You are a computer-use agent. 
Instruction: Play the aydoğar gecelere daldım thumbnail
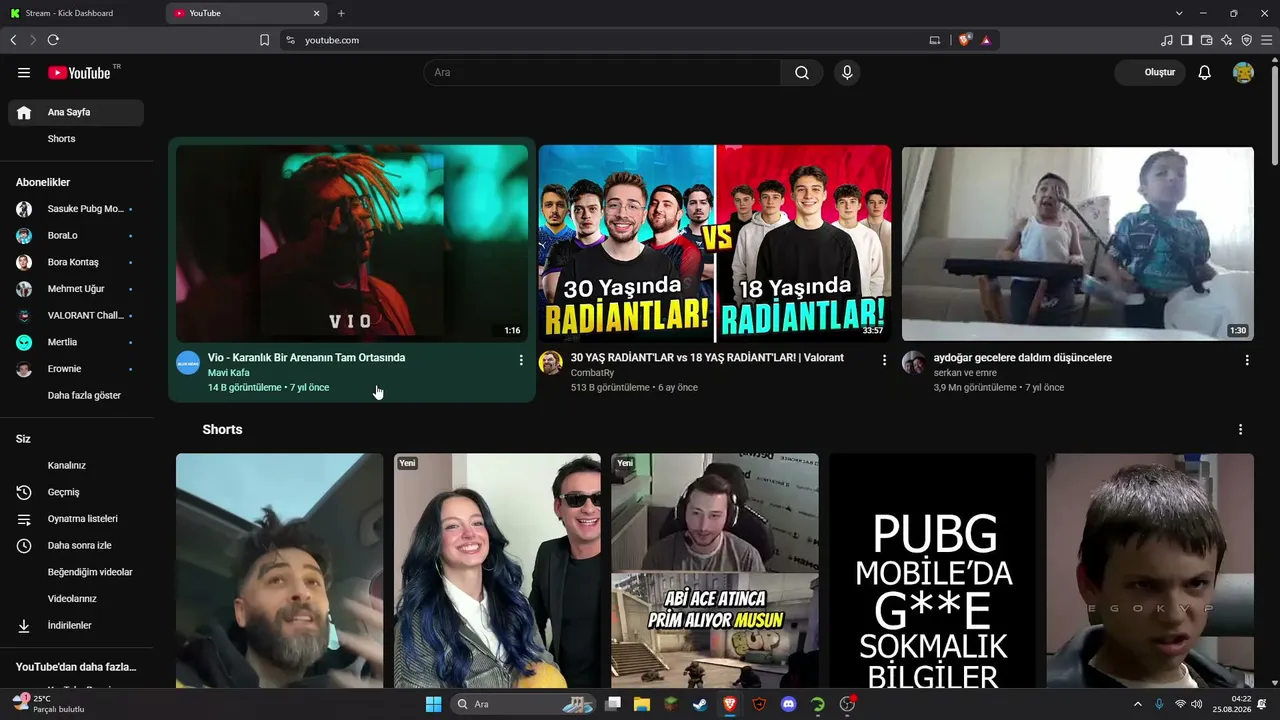point(1078,244)
